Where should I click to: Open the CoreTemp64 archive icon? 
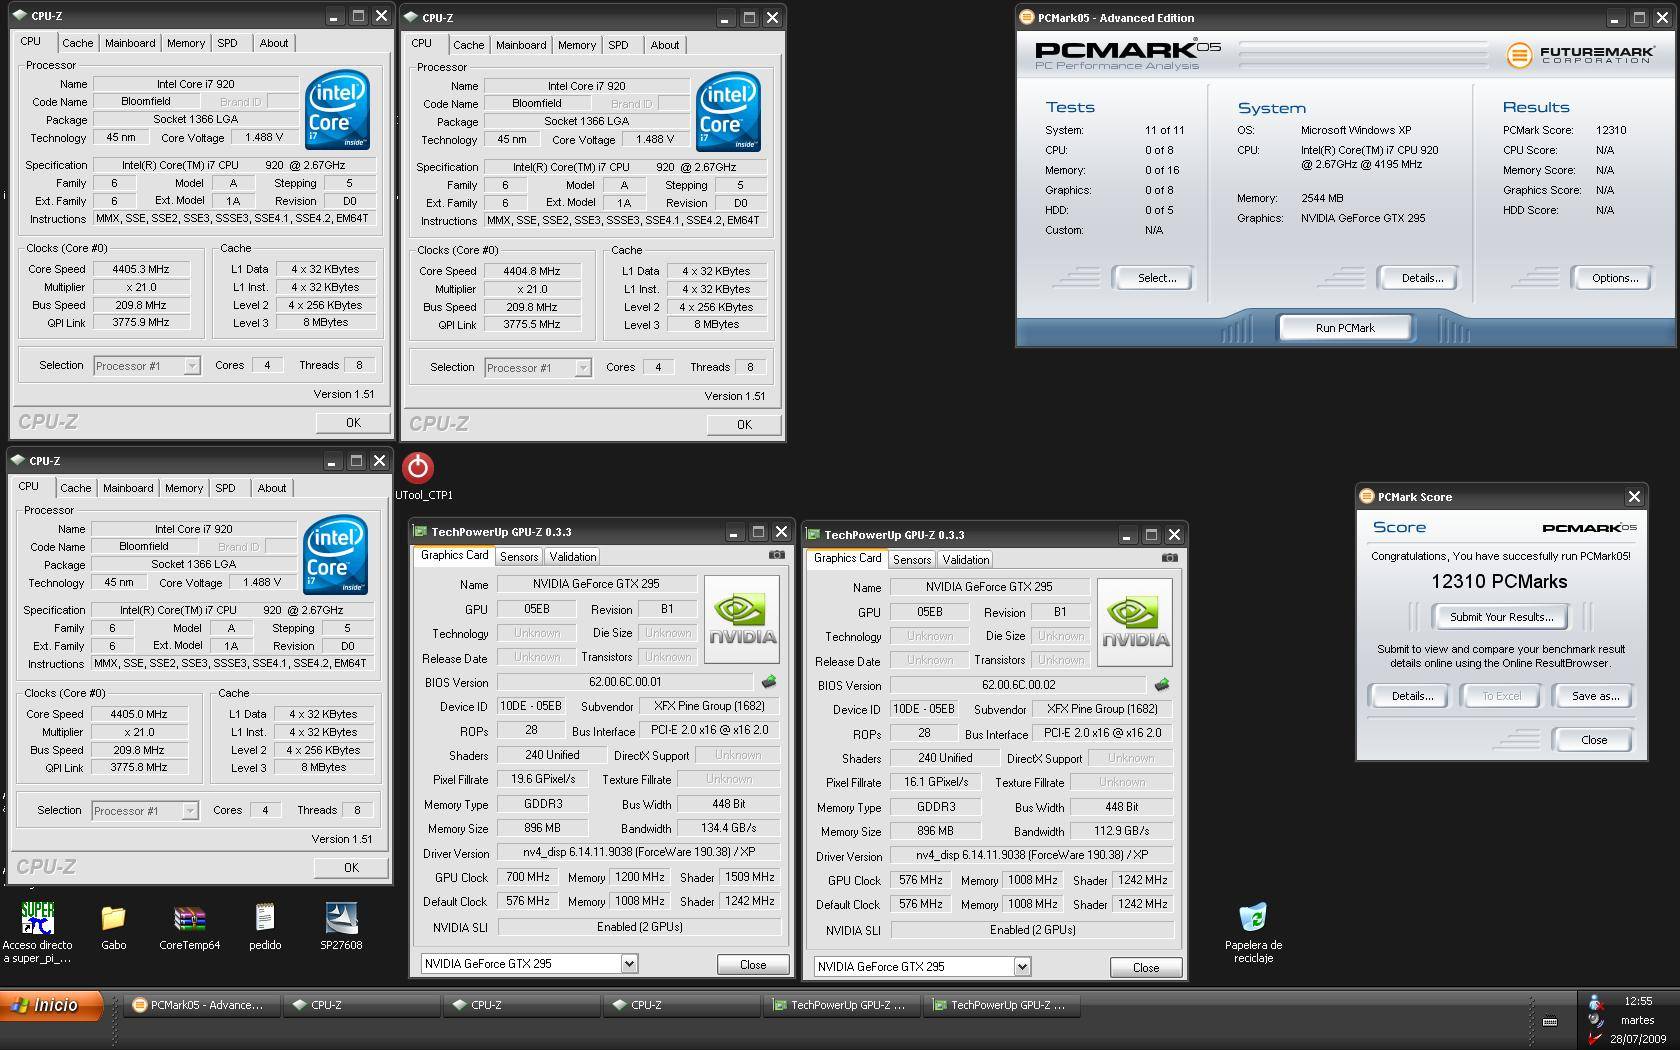tap(189, 918)
